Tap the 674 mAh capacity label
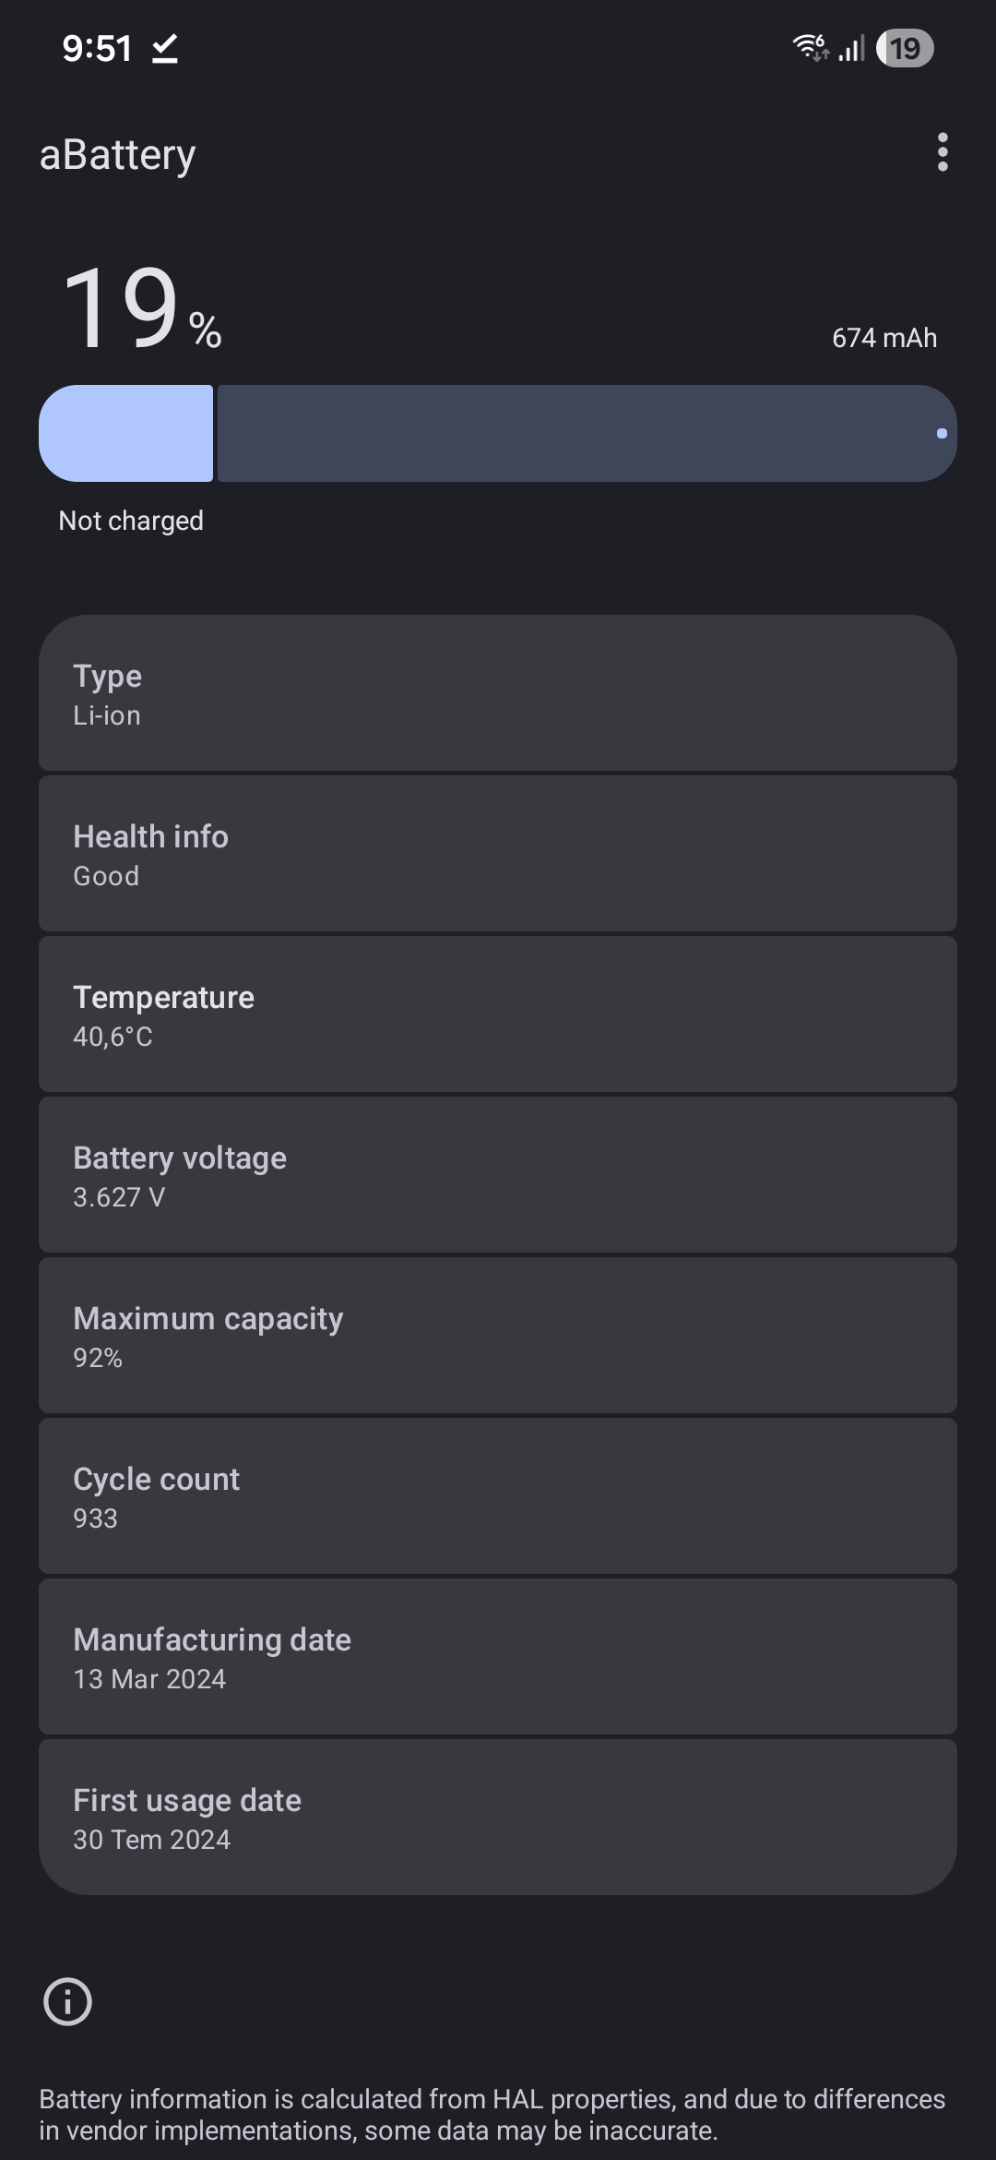 click(884, 338)
